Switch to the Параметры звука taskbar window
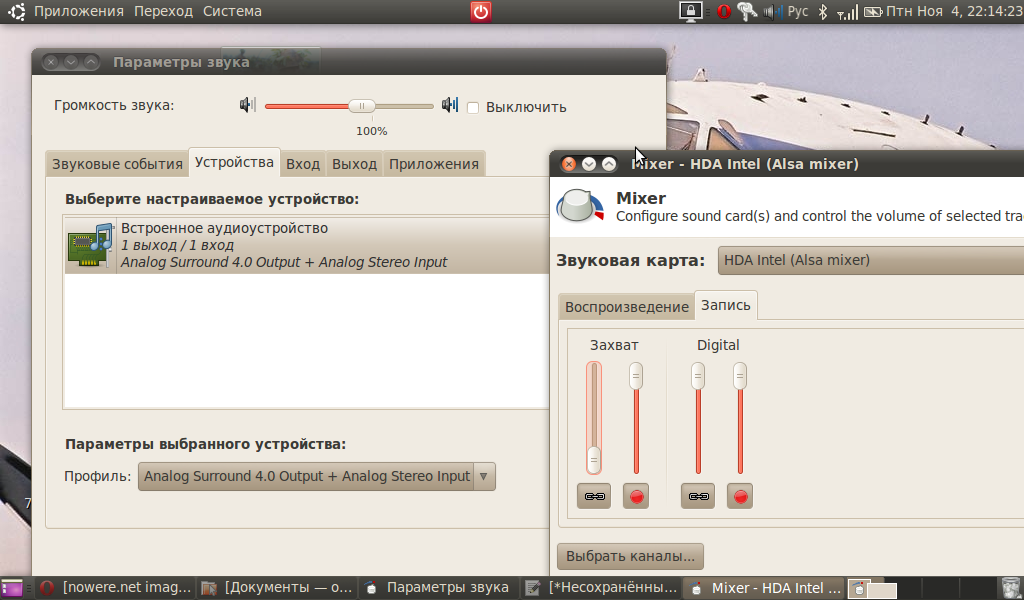This screenshot has width=1024, height=600. [438, 588]
